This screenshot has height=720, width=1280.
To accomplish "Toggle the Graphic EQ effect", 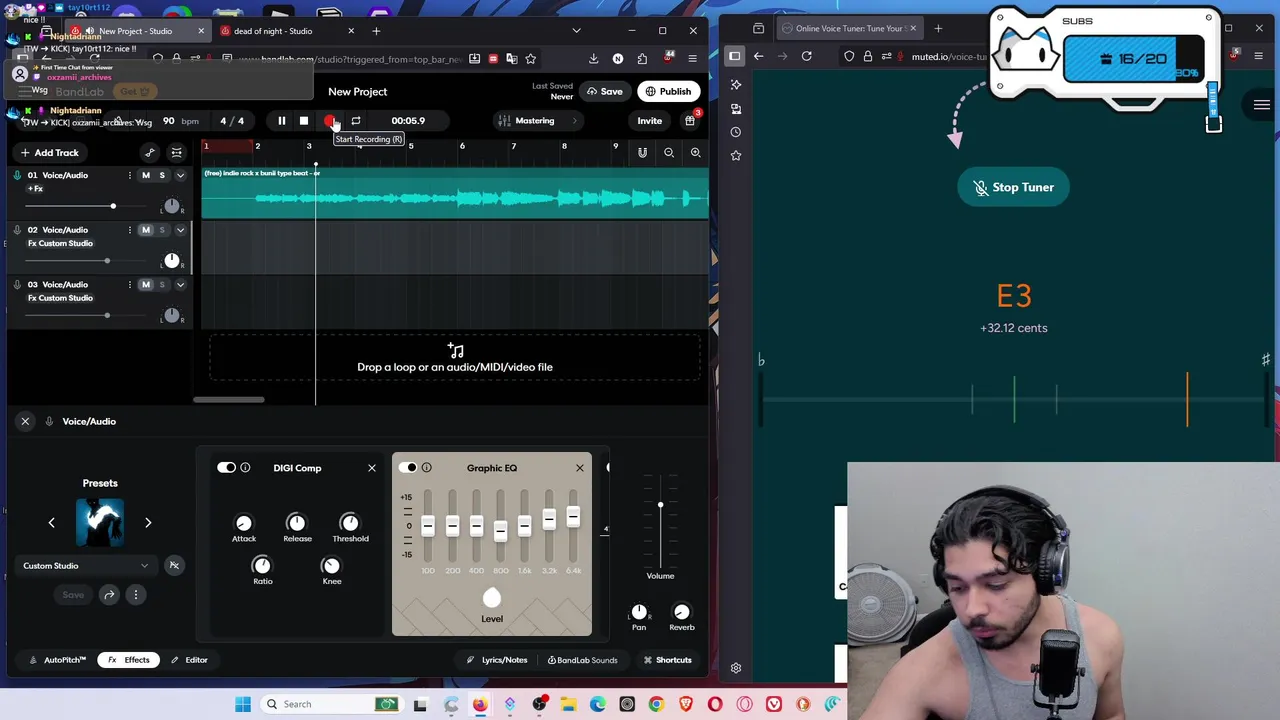I will click(x=407, y=468).
